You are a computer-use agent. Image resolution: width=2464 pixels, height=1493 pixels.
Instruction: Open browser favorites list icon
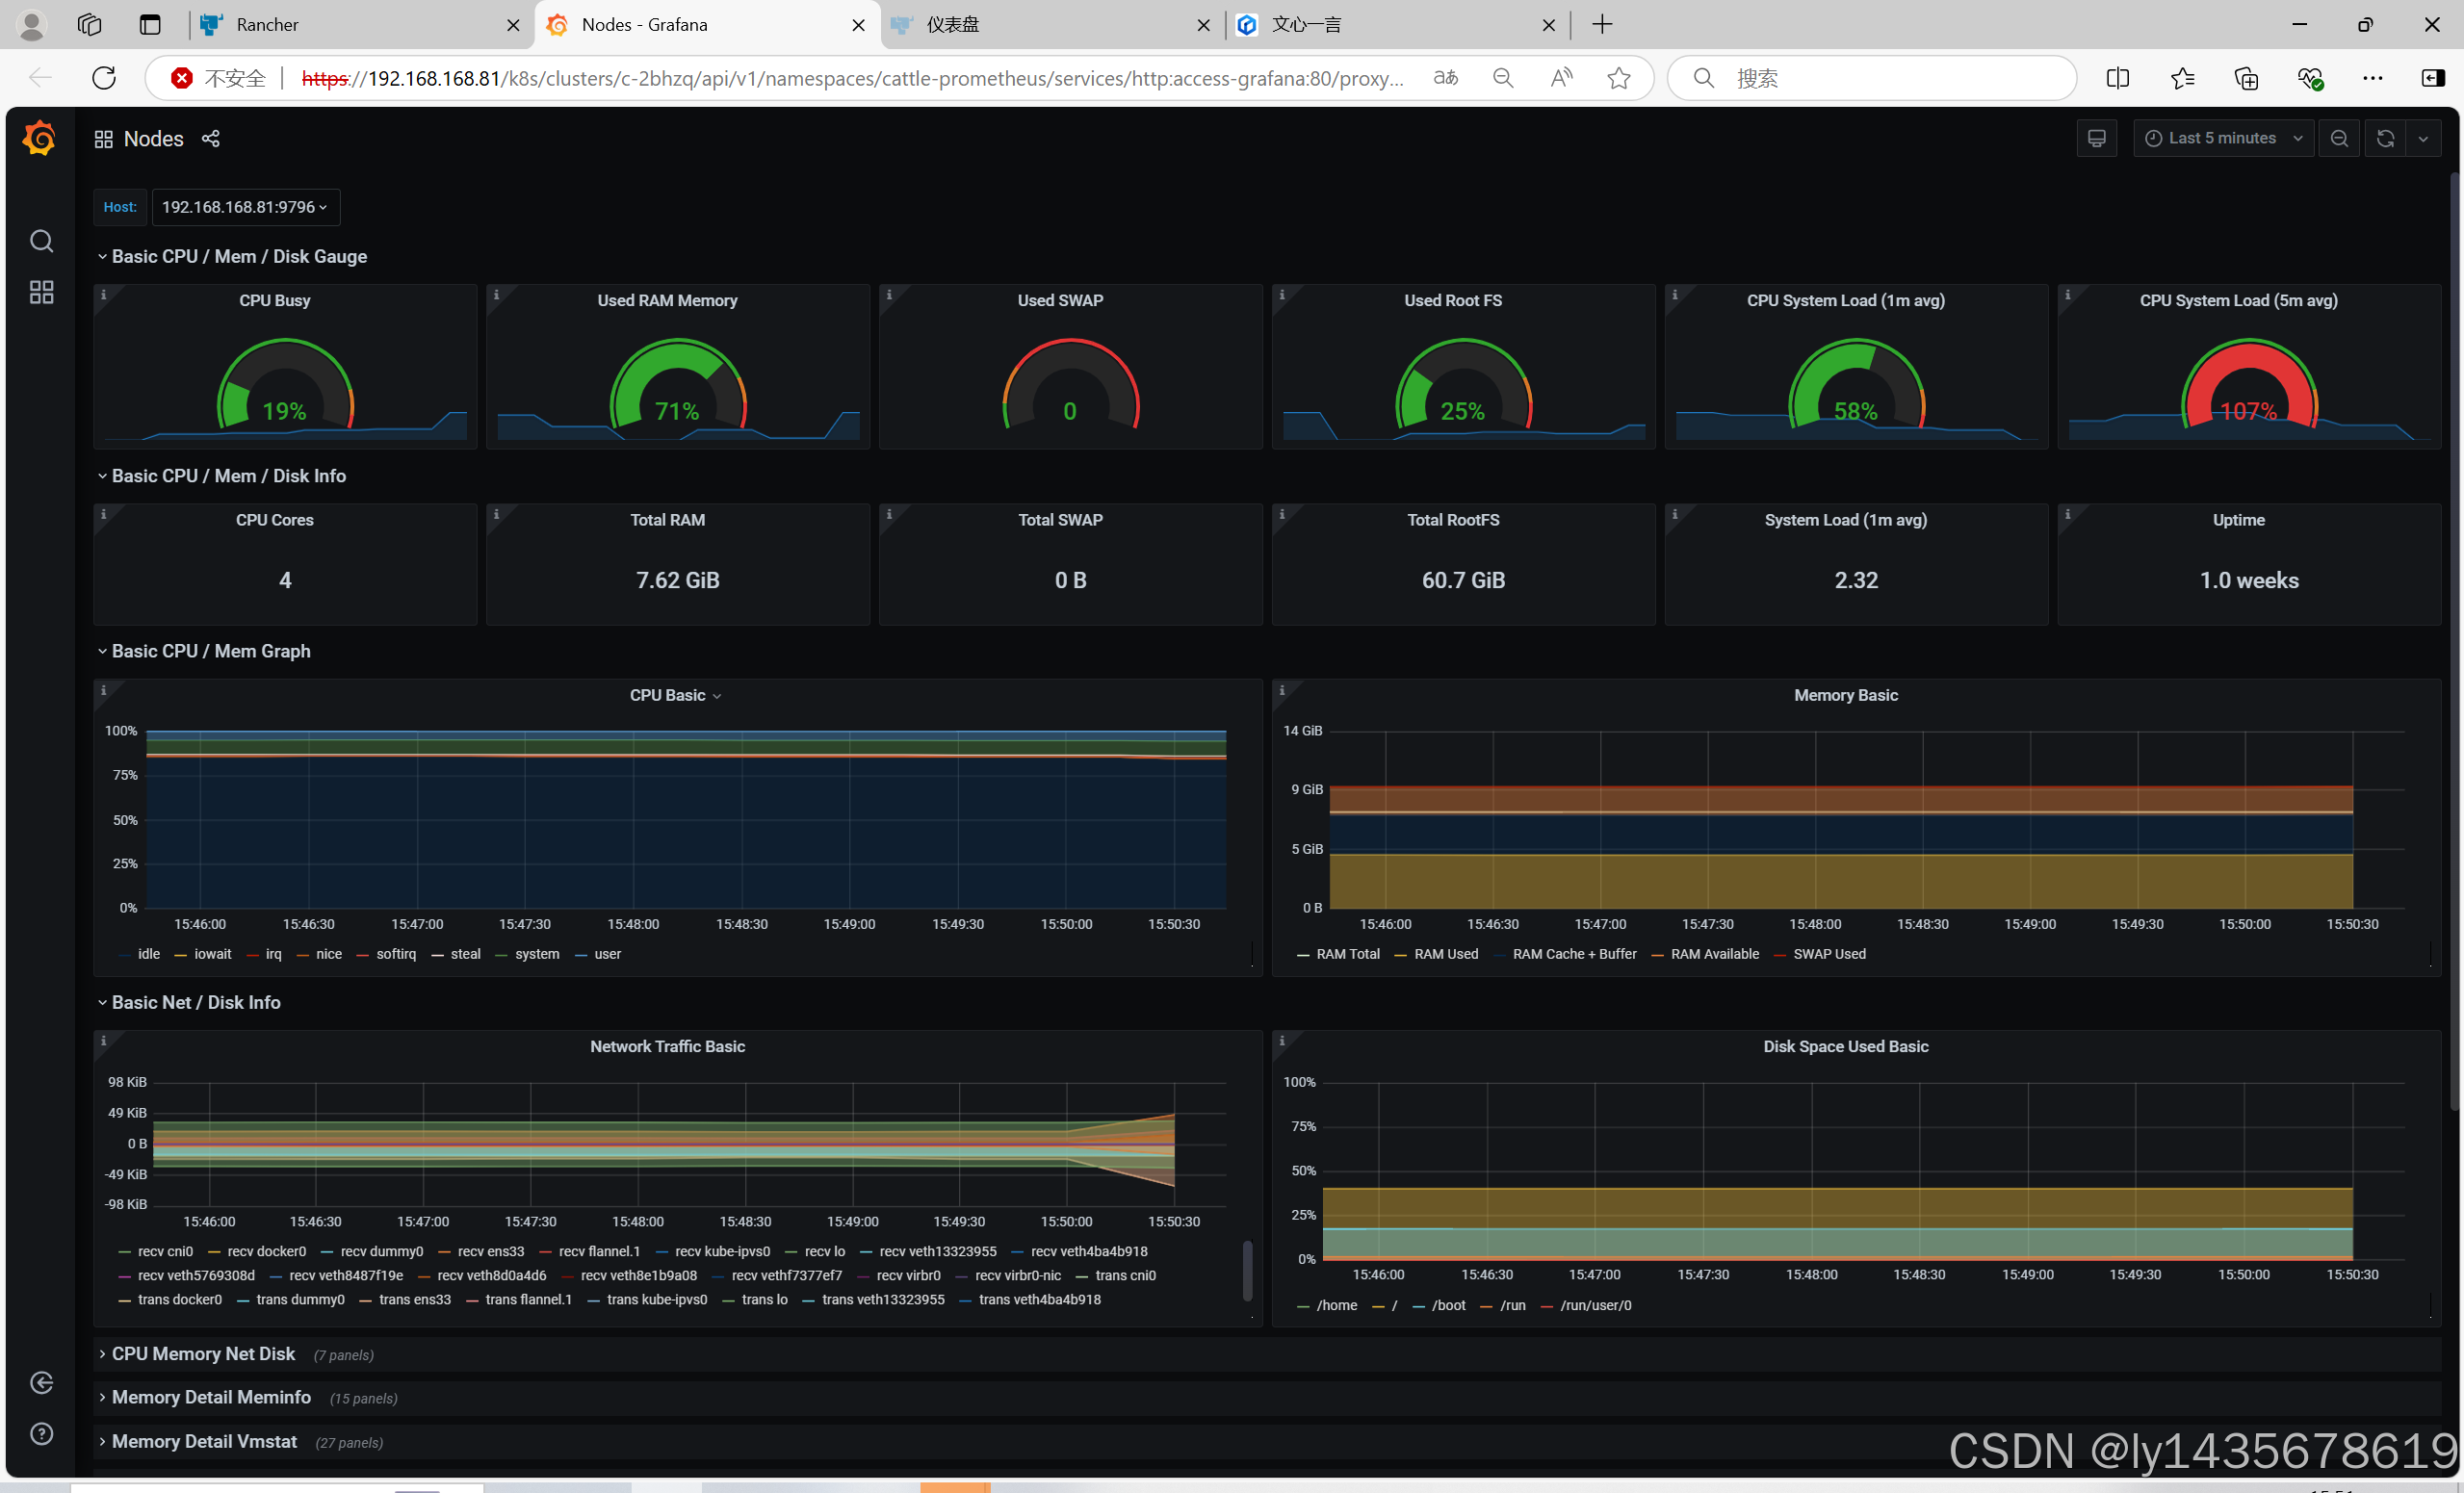(x=2182, y=78)
